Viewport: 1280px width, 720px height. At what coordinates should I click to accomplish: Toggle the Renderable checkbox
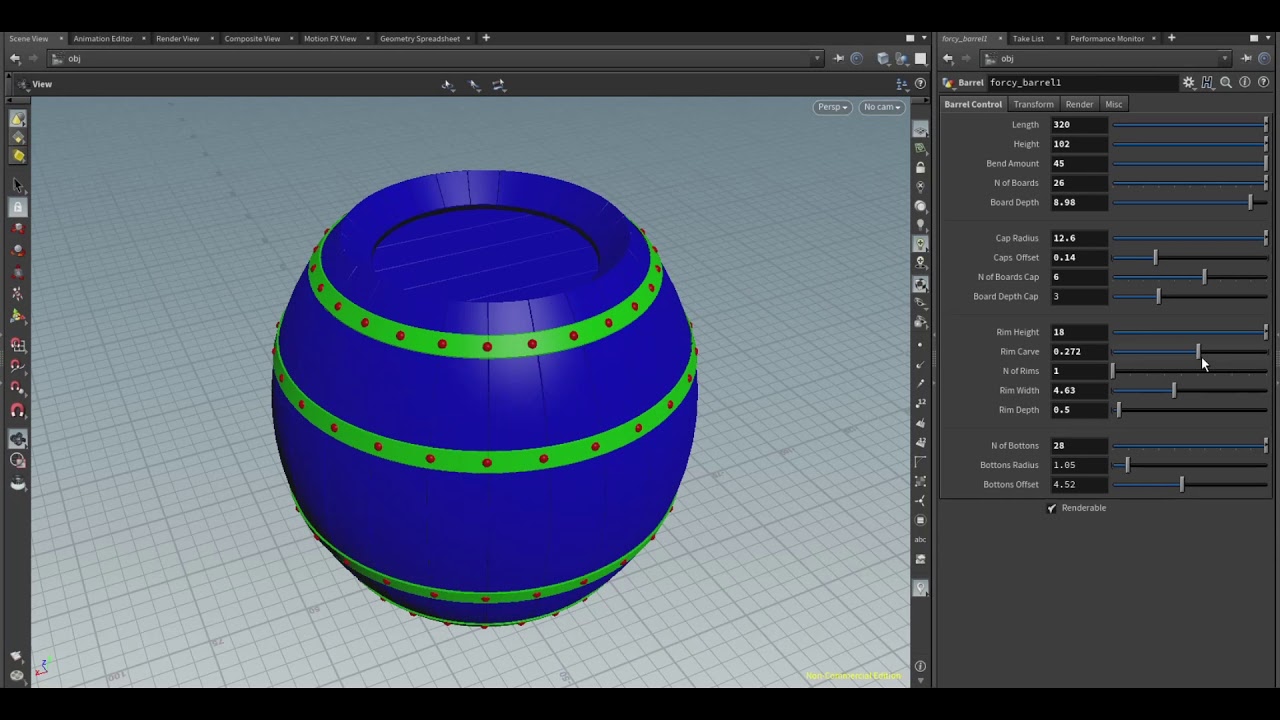pos(1052,508)
